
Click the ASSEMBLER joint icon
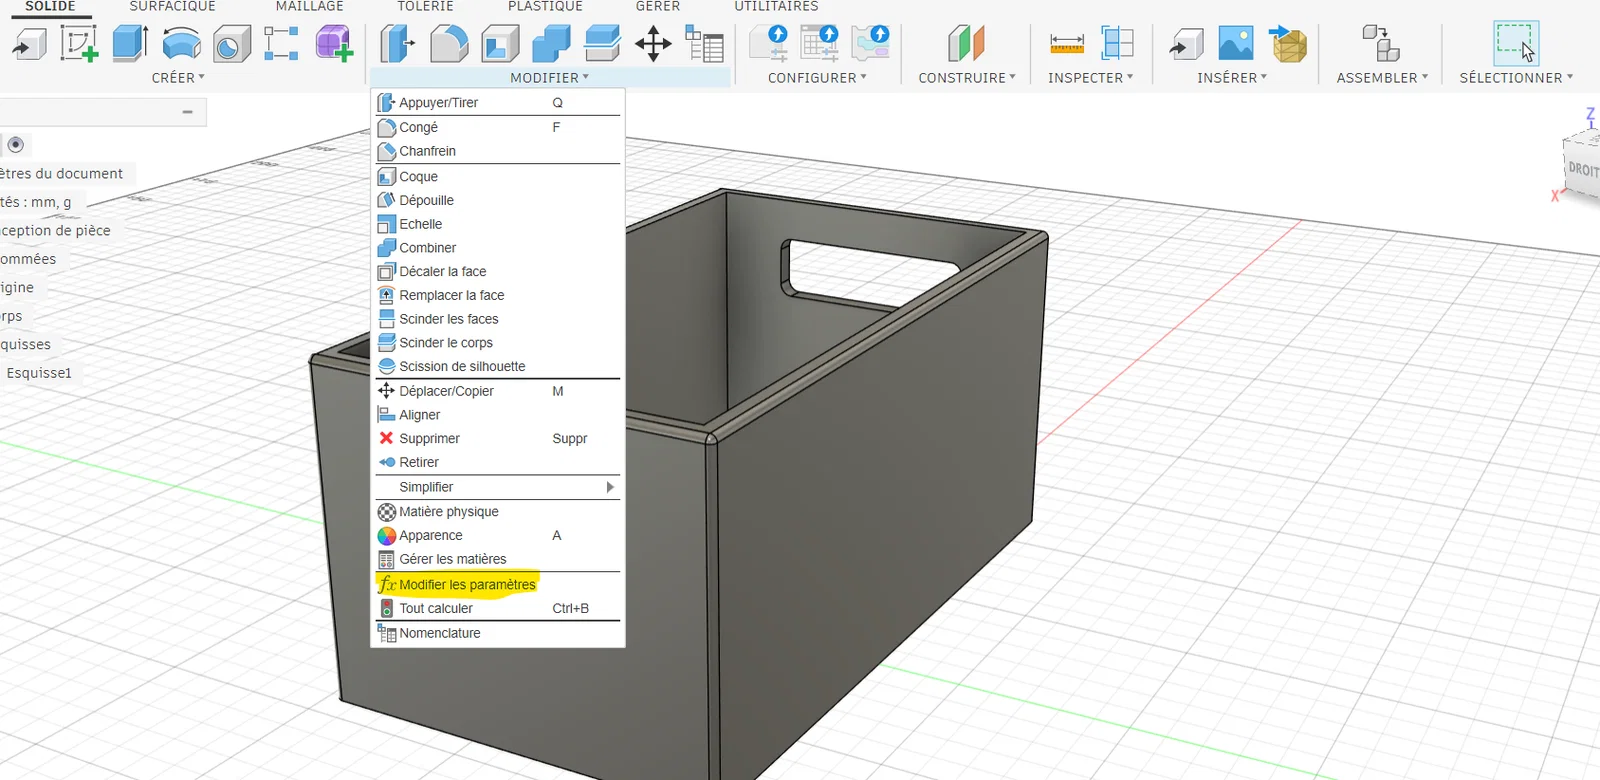[1381, 44]
